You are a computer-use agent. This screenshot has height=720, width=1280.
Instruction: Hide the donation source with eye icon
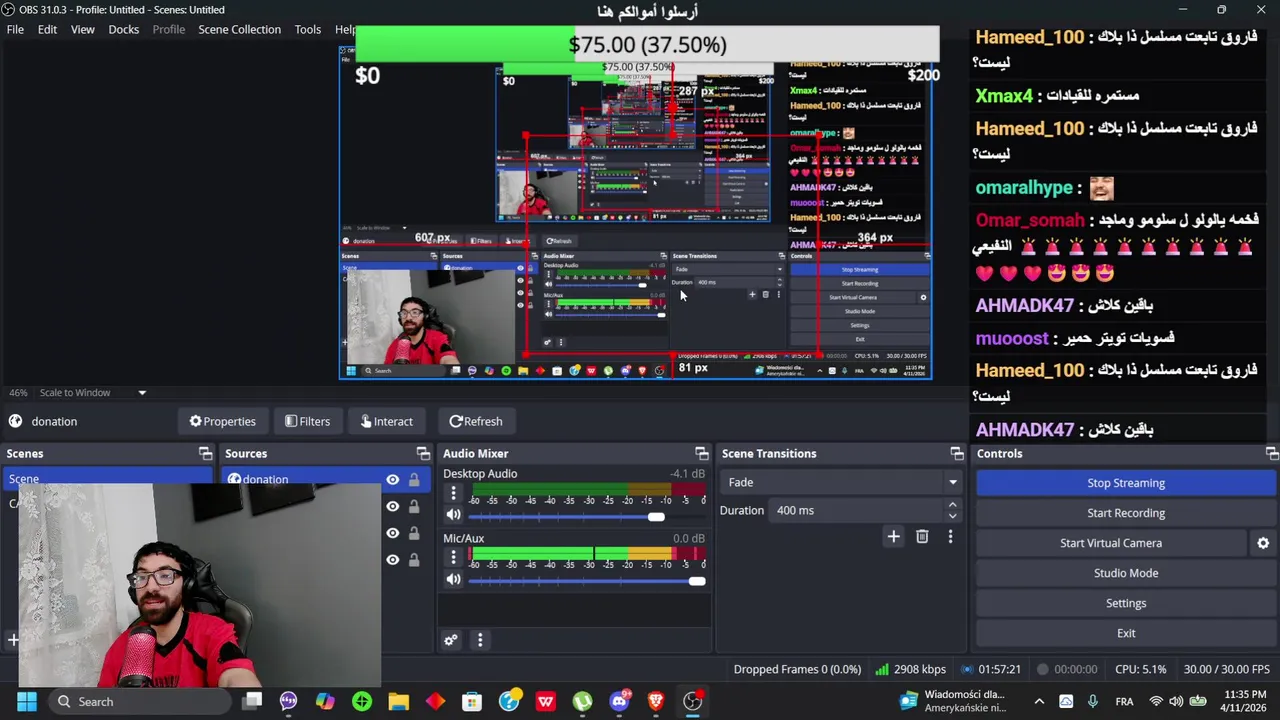[x=392, y=480]
